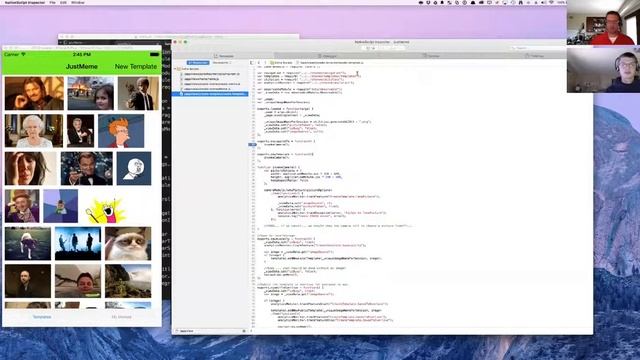The width and height of the screenshot is (640, 360).
Task: Click the search field in inspector toolbar
Action: pos(538,48)
